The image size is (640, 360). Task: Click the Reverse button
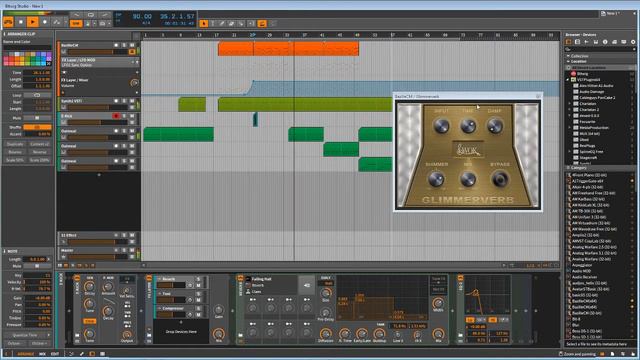tap(40, 152)
